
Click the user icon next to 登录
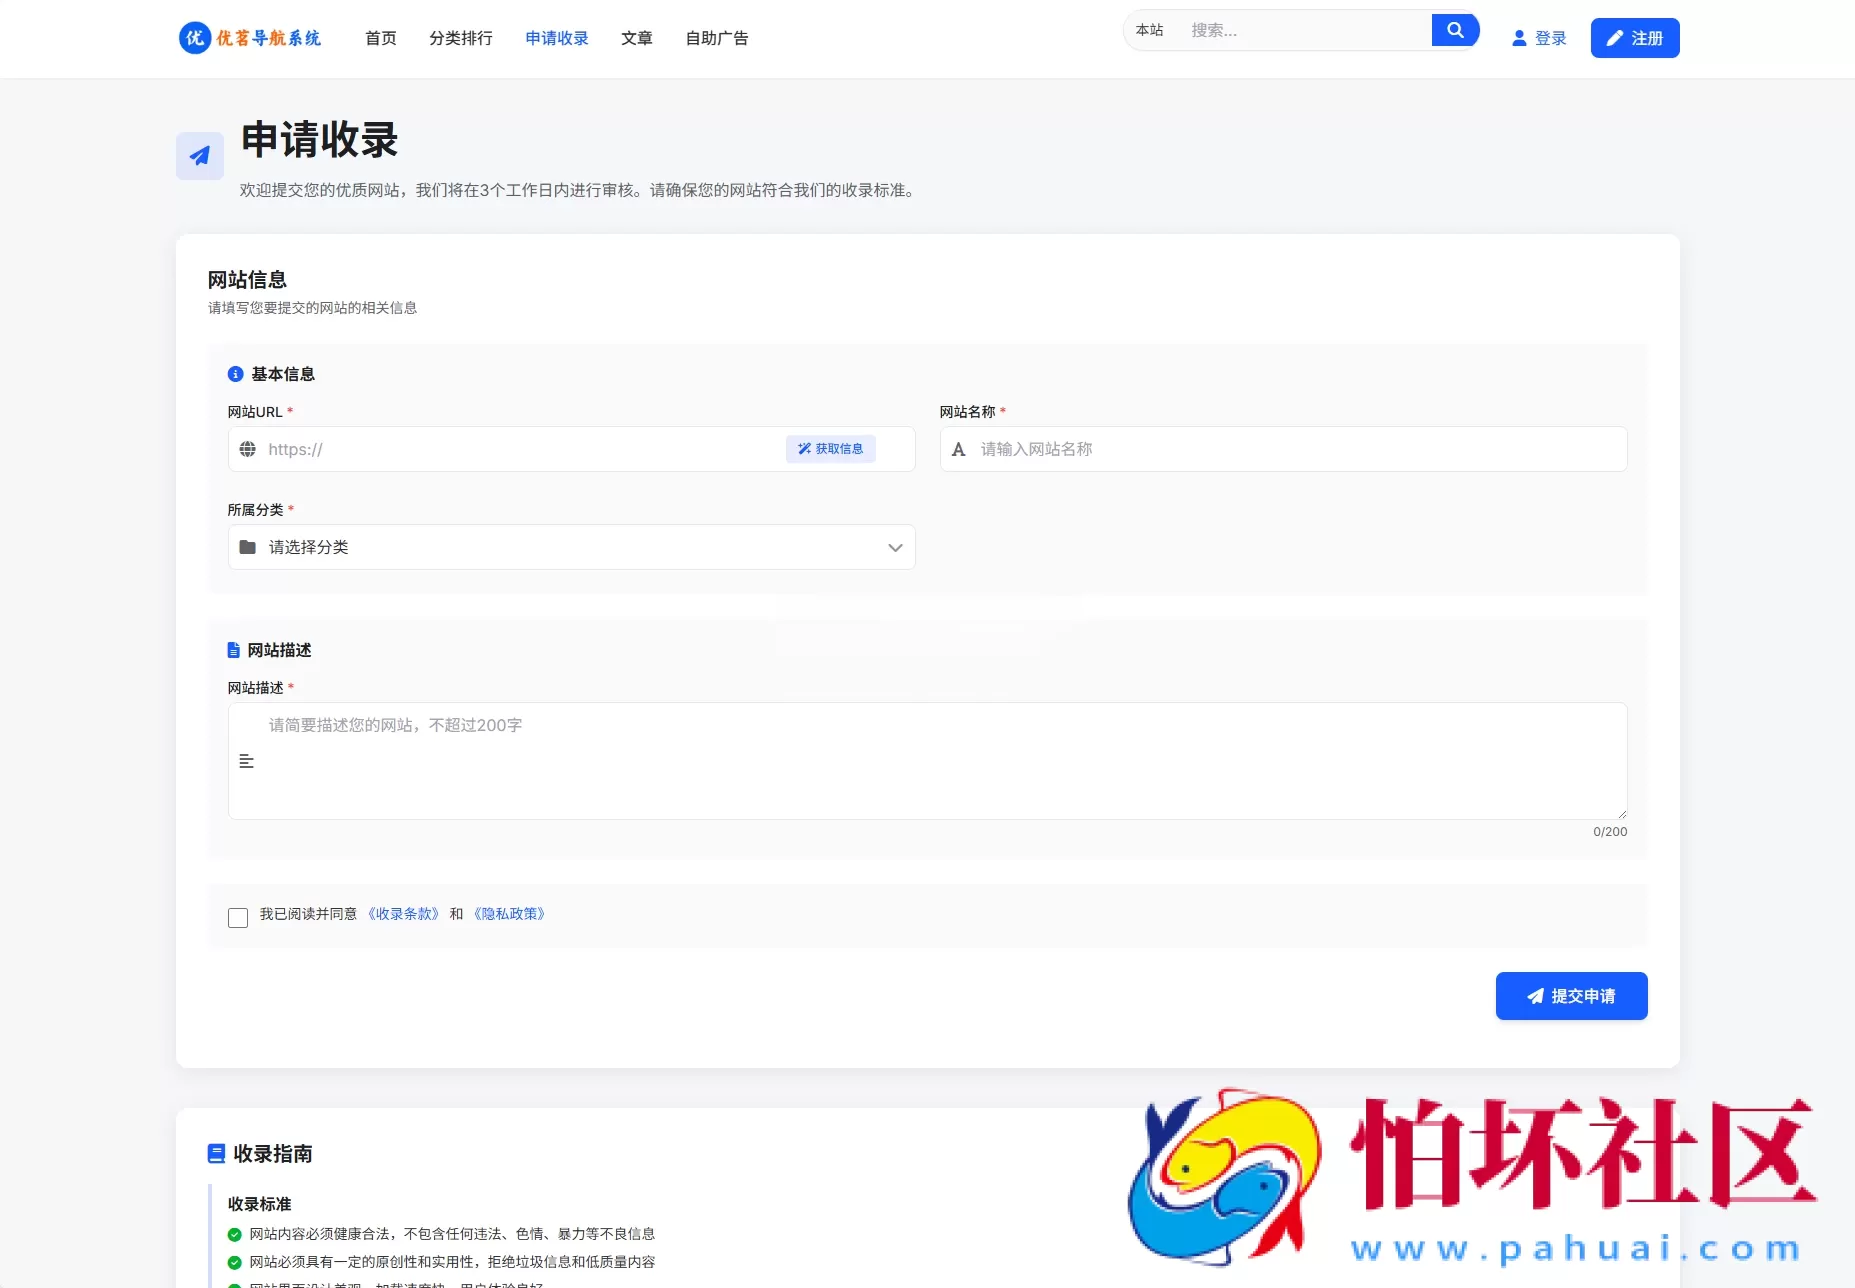[x=1518, y=38]
